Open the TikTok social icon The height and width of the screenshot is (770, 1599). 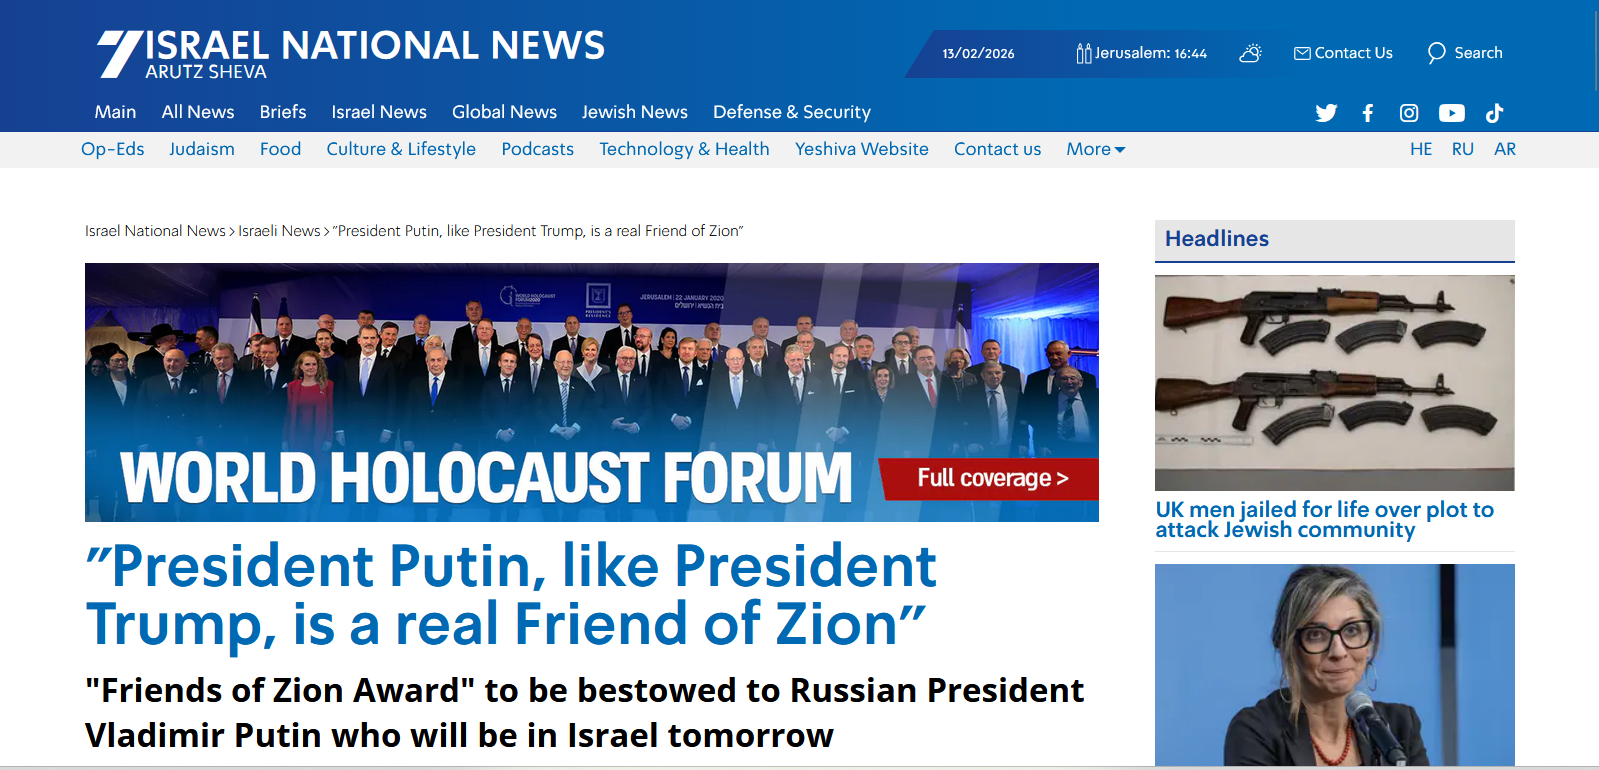point(1494,113)
